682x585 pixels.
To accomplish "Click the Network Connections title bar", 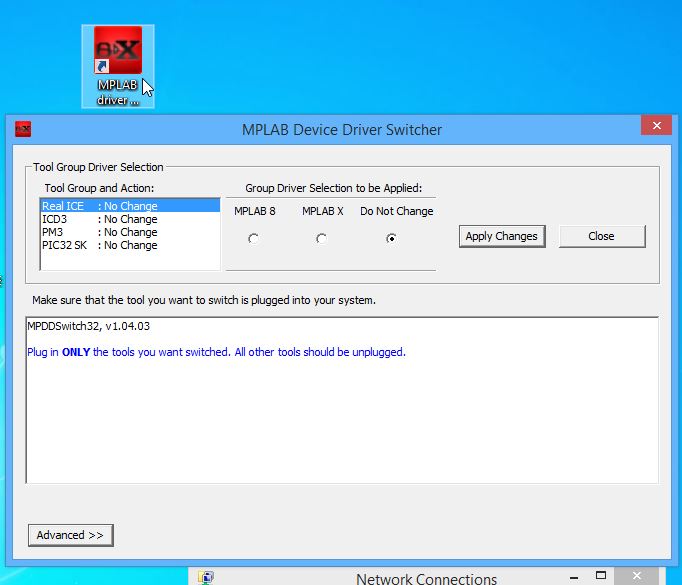I will click(426, 577).
